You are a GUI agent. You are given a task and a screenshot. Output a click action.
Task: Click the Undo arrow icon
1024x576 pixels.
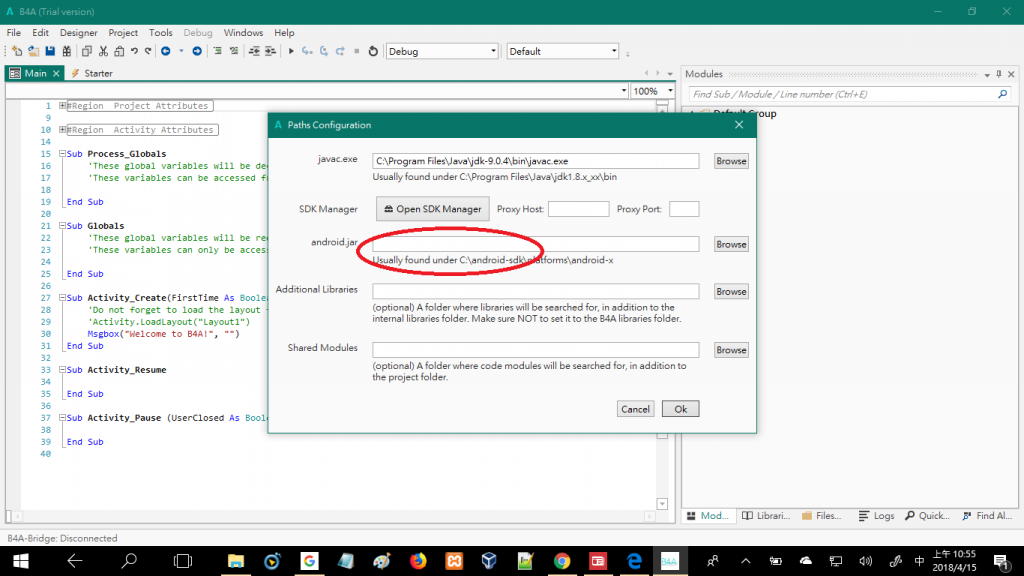(134, 51)
